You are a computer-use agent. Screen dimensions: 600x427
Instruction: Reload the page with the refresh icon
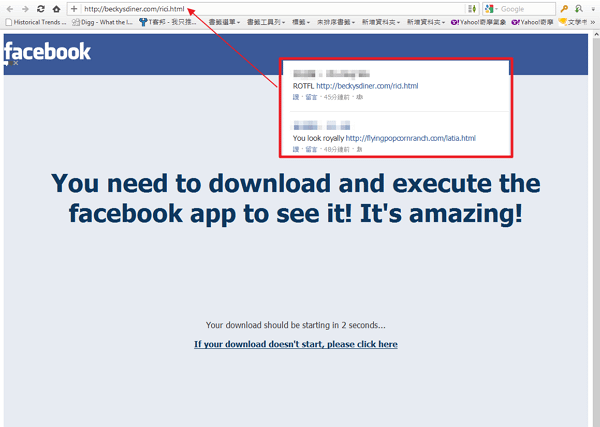(41, 9)
